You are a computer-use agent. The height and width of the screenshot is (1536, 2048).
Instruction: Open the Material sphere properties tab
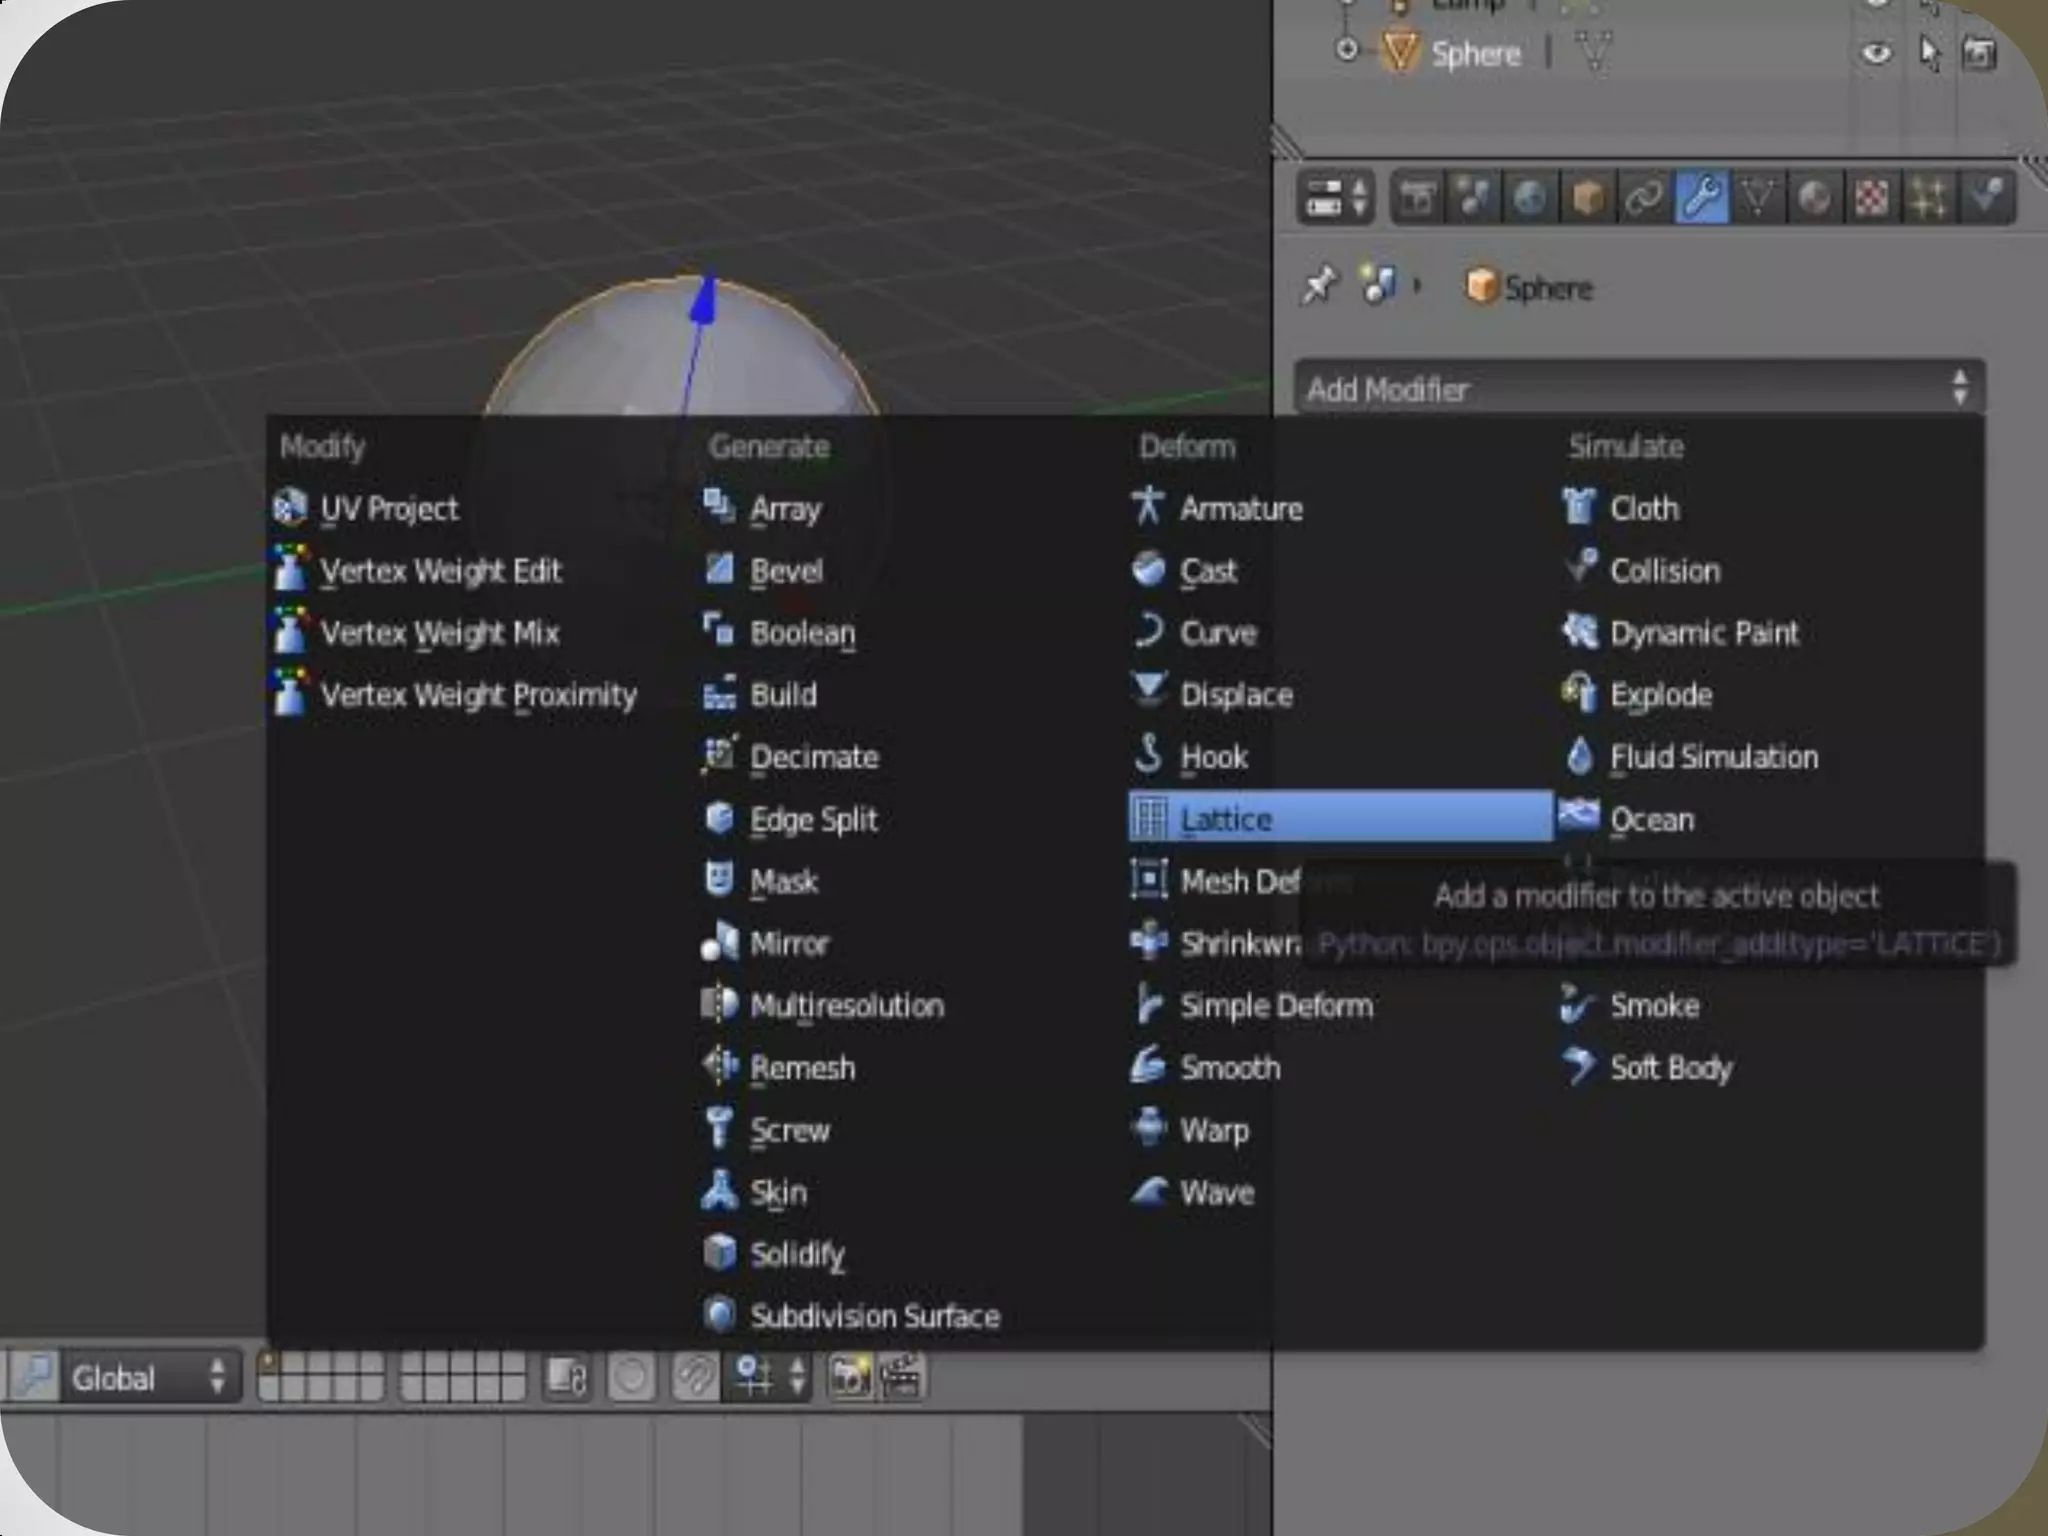(1814, 198)
